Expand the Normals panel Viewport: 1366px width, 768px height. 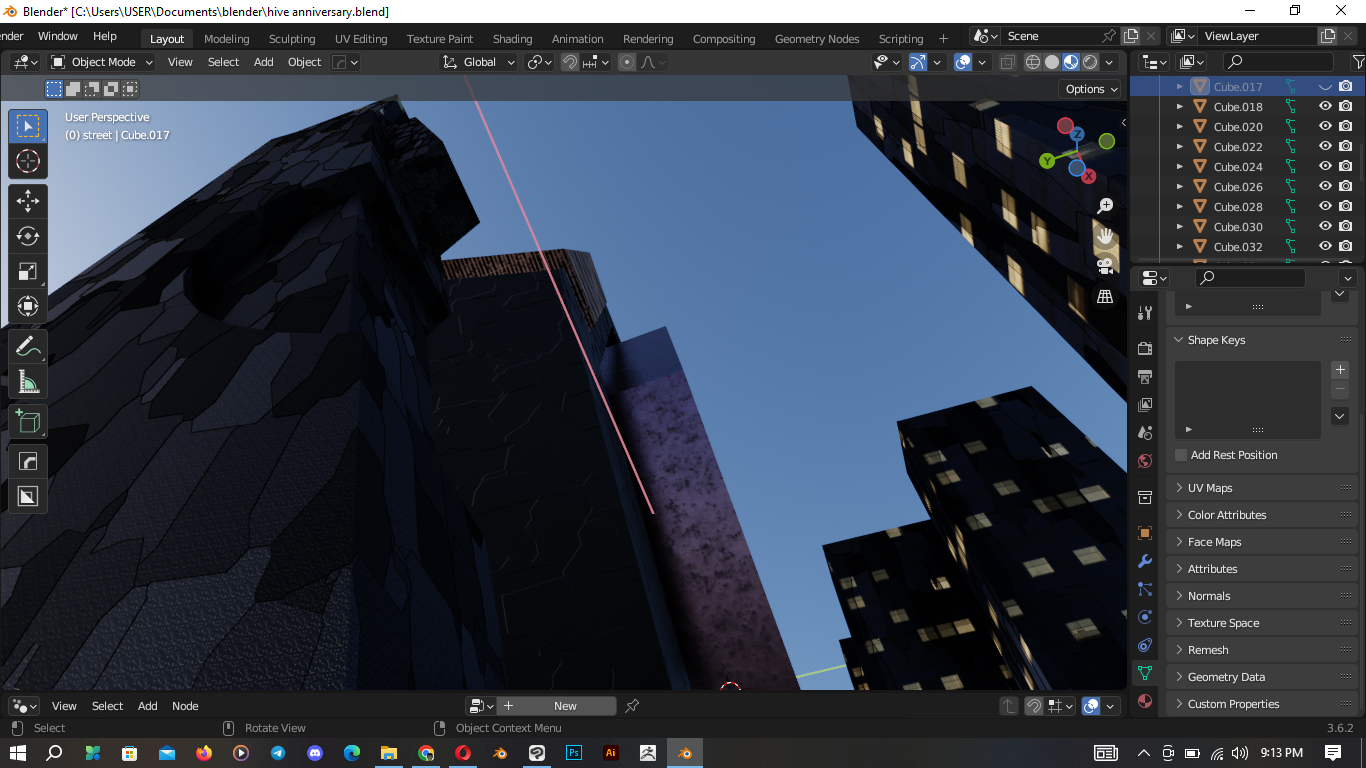[x=1262, y=596]
